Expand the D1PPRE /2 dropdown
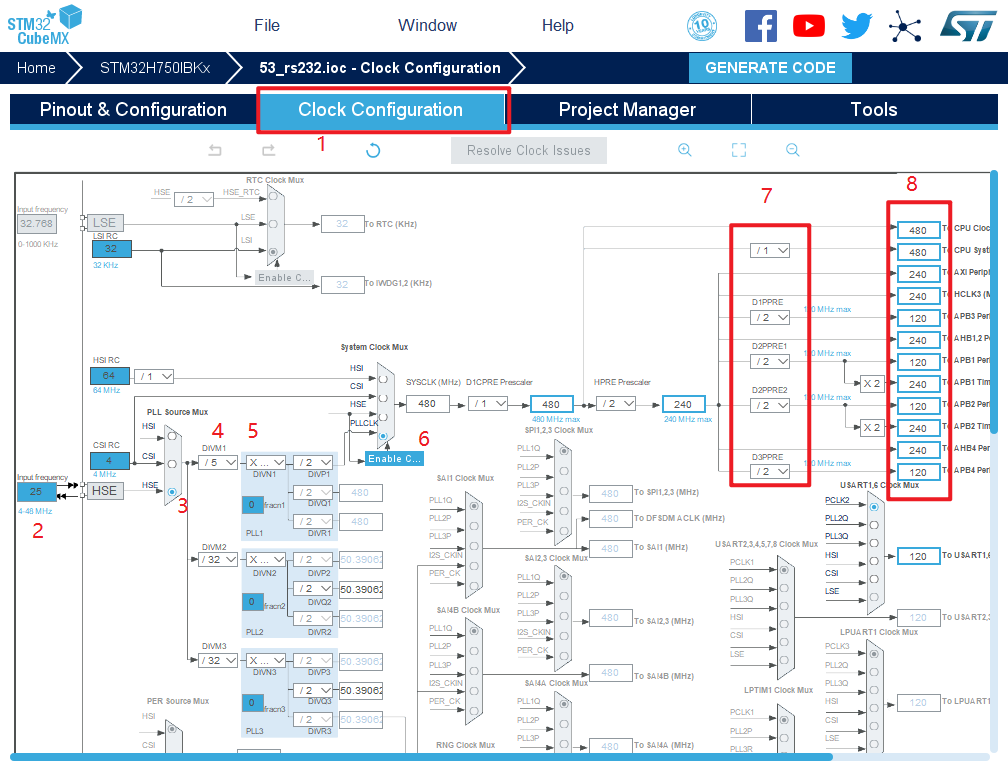The height and width of the screenshot is (771, 1008). (x=770, y=317)
